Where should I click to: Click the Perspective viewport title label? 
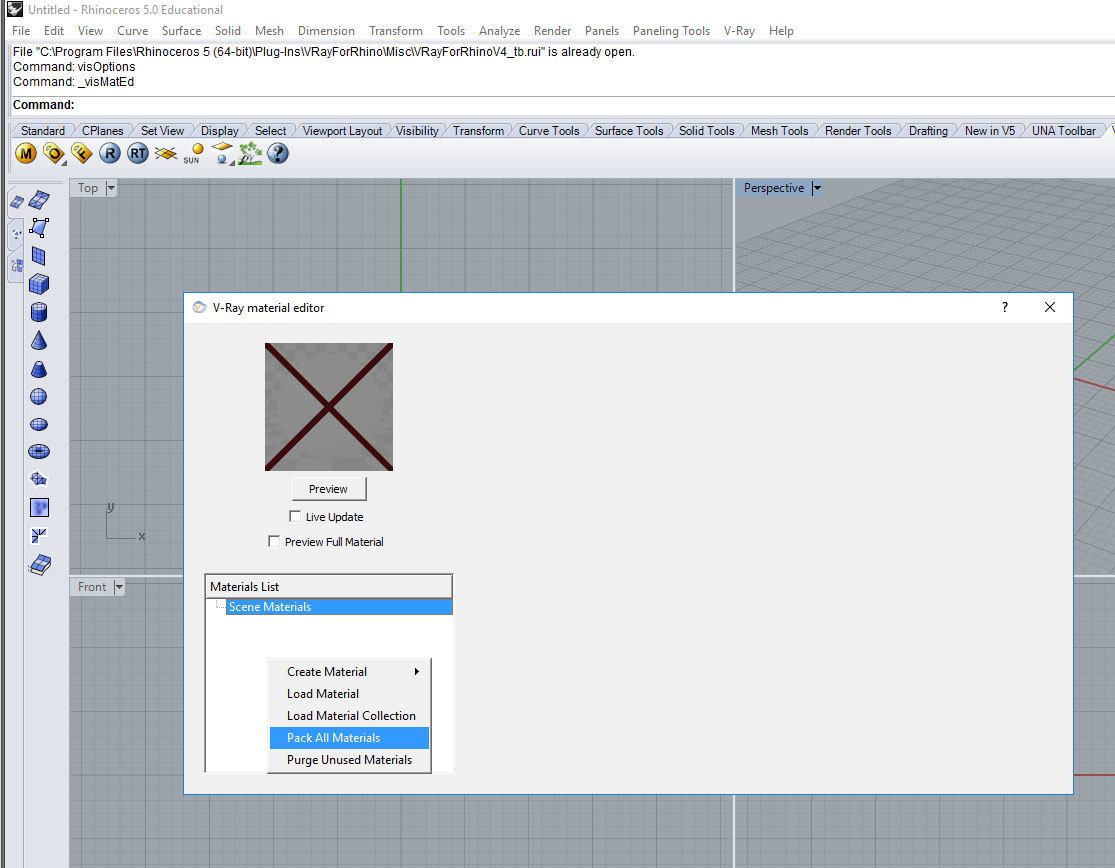coord(774,188)
